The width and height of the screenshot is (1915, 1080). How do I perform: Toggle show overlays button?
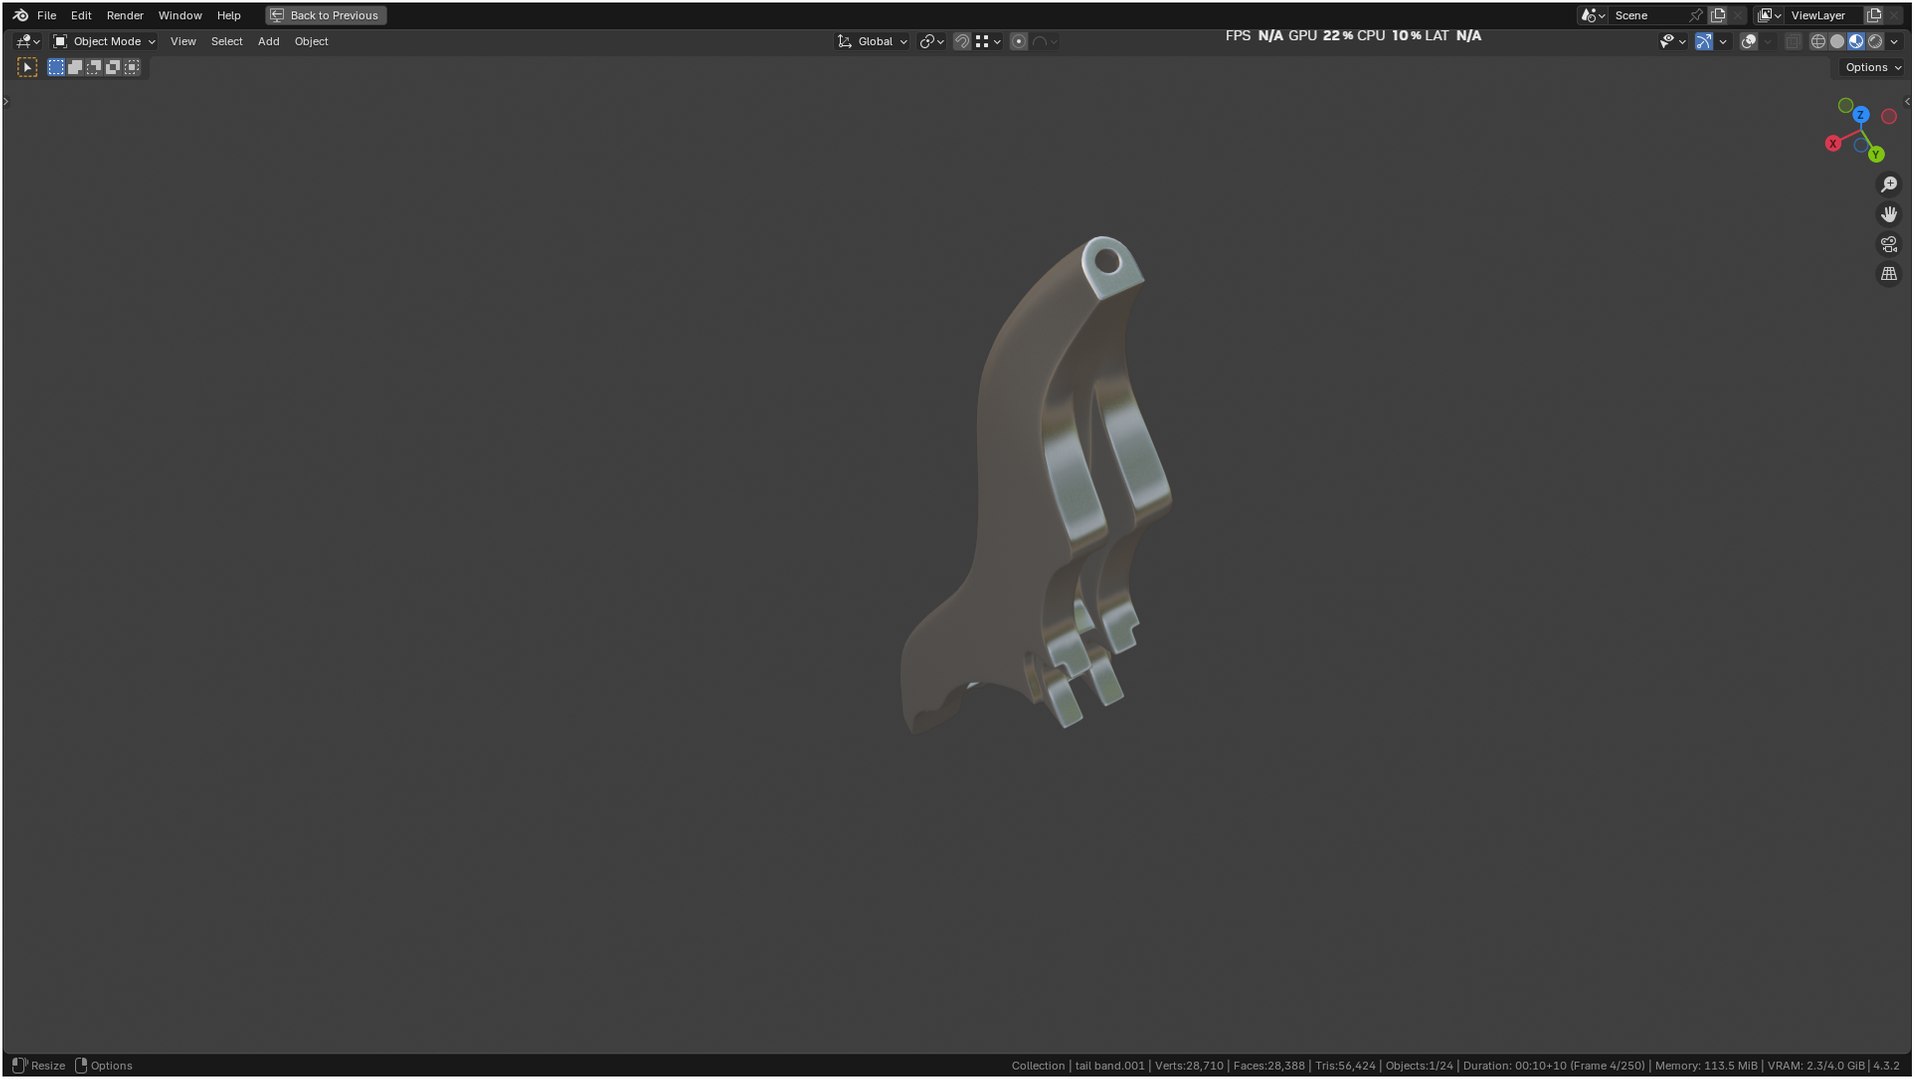click(x=1748, y=41)
